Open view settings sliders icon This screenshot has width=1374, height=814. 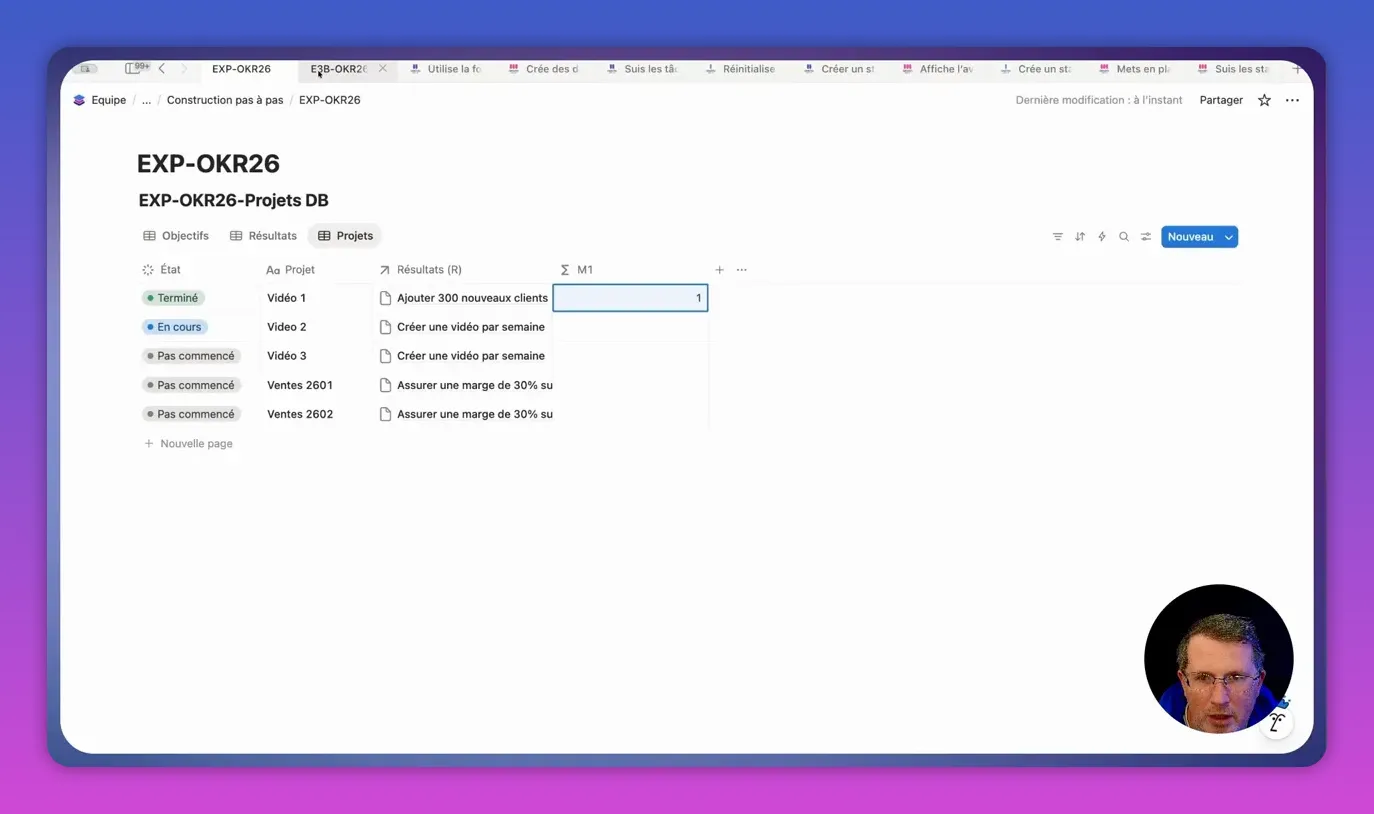pyautogui.click(x=1146, y=237)
